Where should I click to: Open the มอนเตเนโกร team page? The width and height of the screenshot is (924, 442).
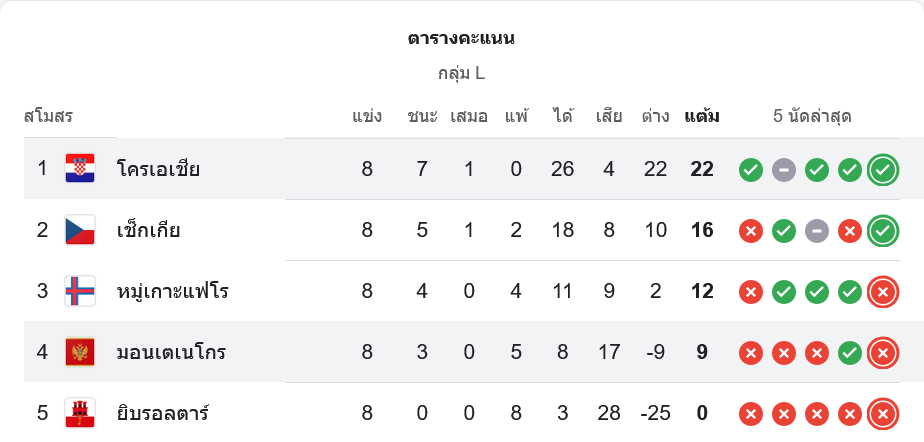[171, 352]
